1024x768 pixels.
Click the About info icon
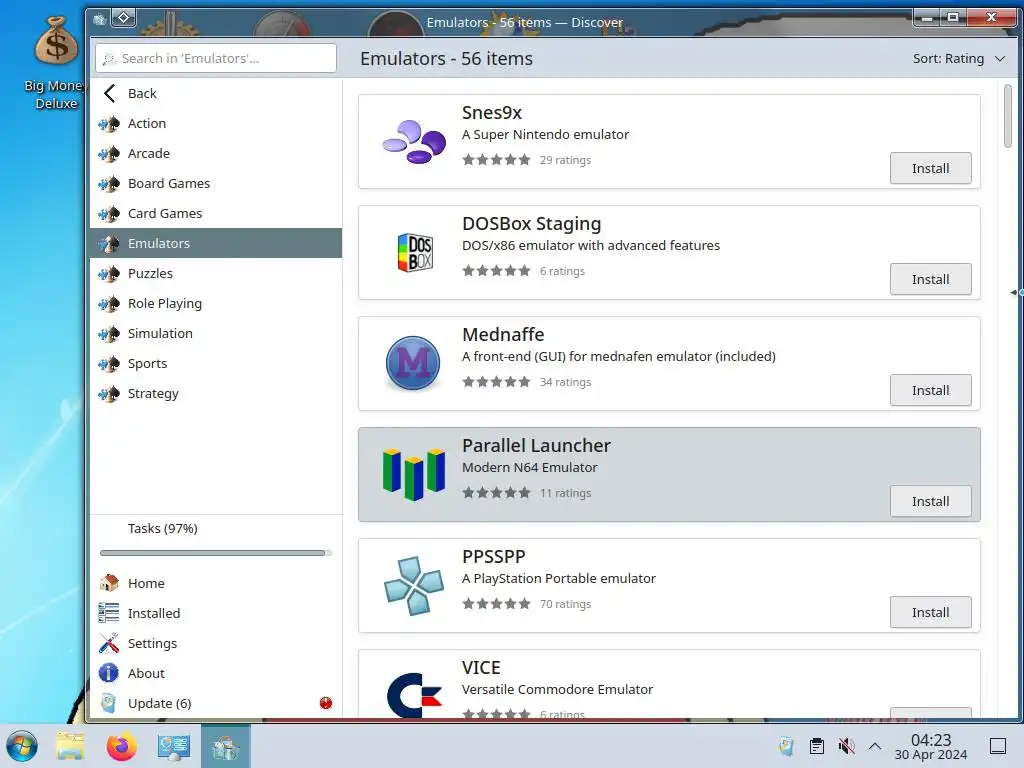click(x=108, y=673)
